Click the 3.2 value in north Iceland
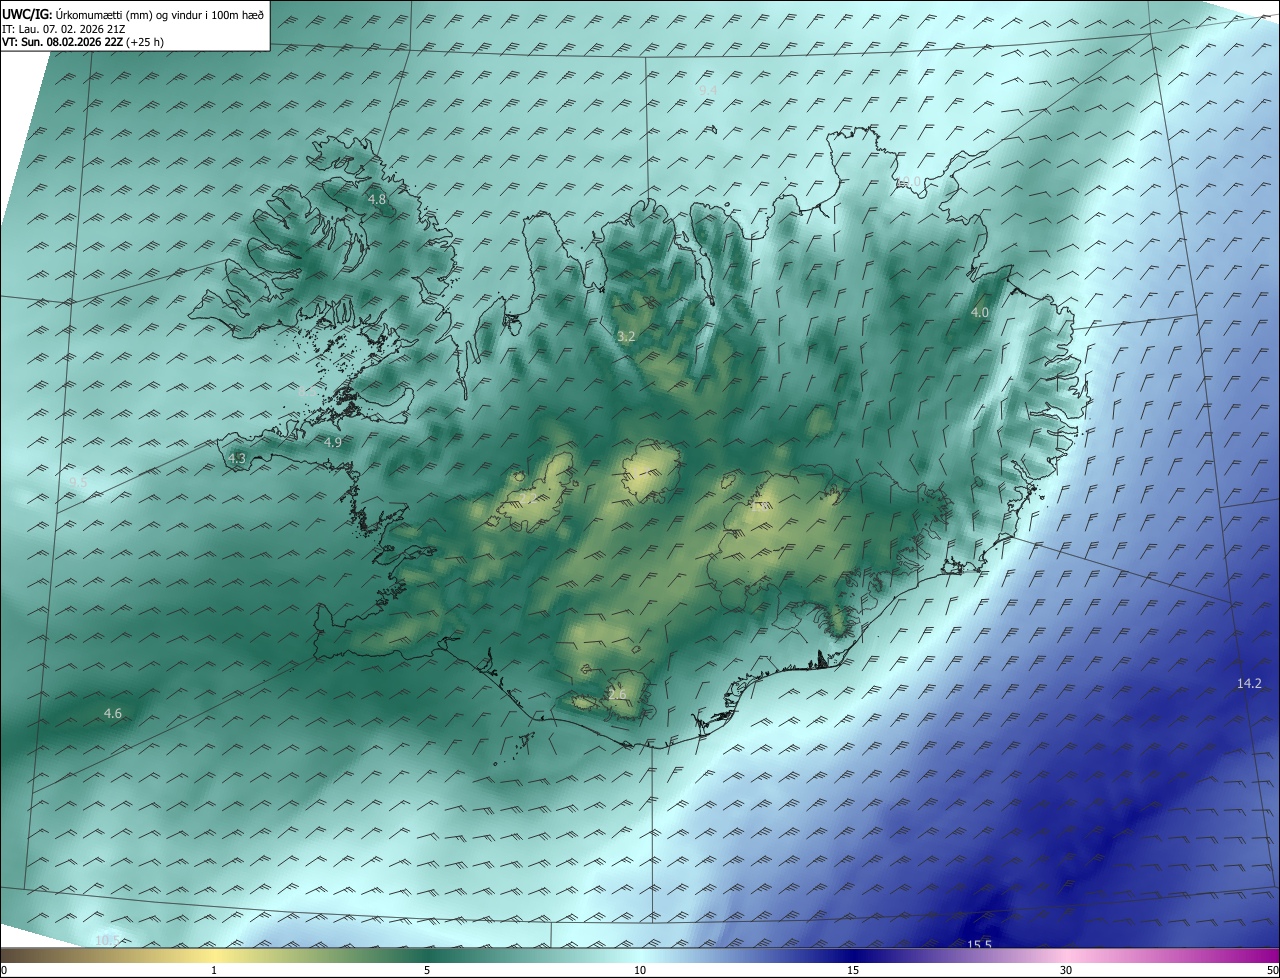This screenshot has height=978, width=1280. tap(626, 337)
